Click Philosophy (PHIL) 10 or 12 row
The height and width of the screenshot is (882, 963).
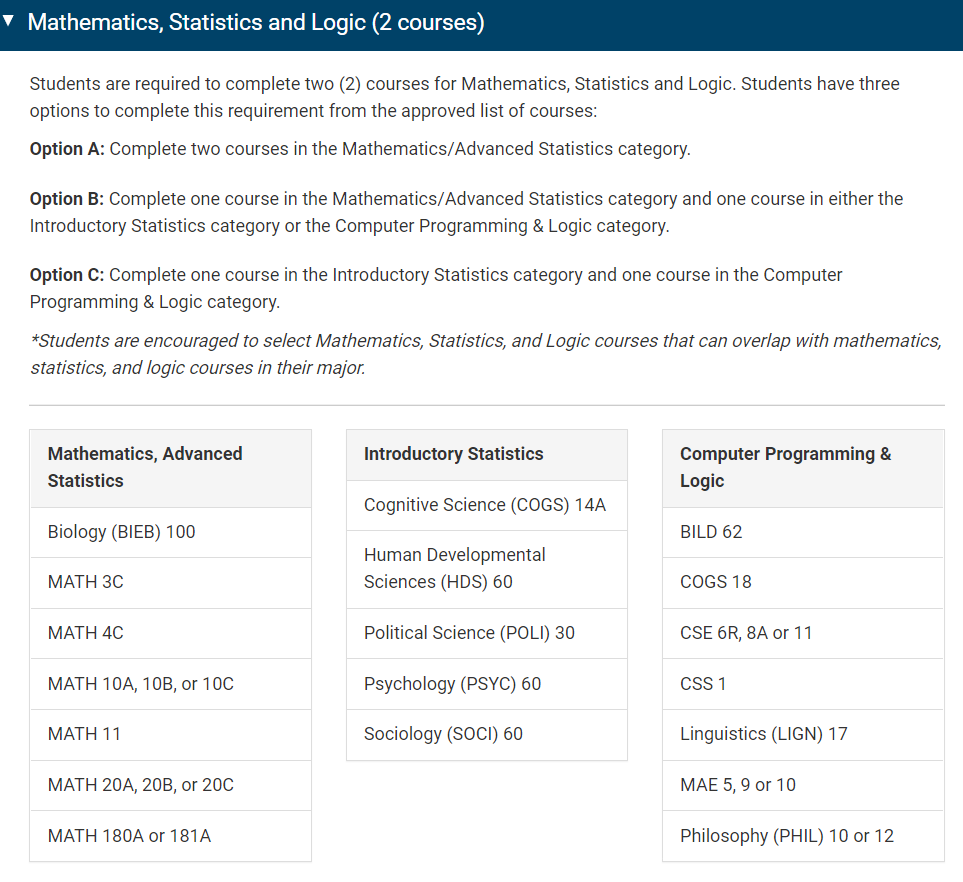coord(803,836)
